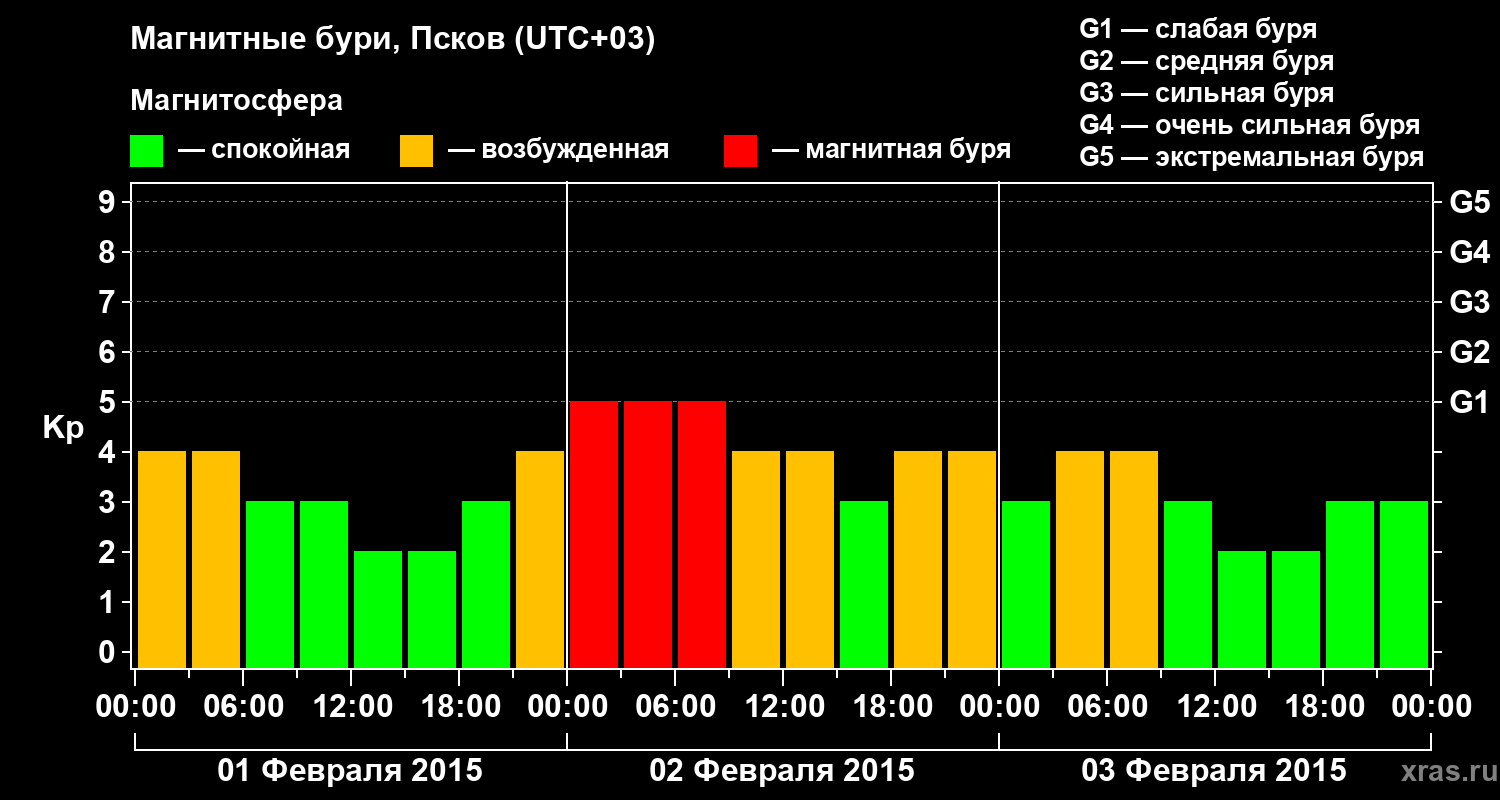Click the orange 03:00–06:00 bar on 01 Февраля
The image size is (1500, 800).
(216, 560)
